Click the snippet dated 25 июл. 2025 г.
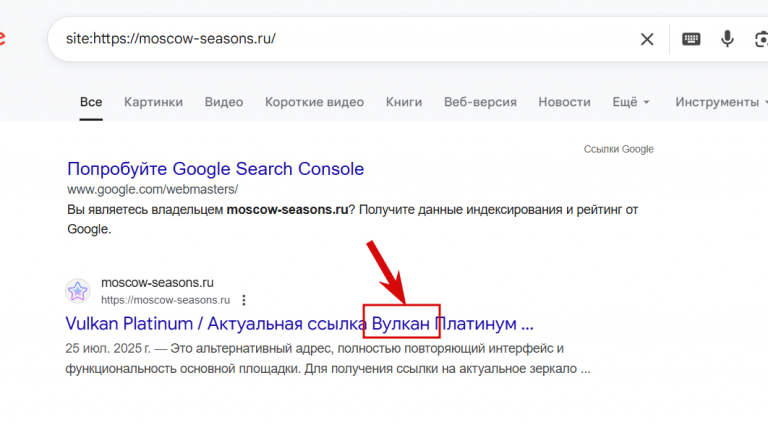Screen dimensions: 768x425 click(x=328, y=358)
